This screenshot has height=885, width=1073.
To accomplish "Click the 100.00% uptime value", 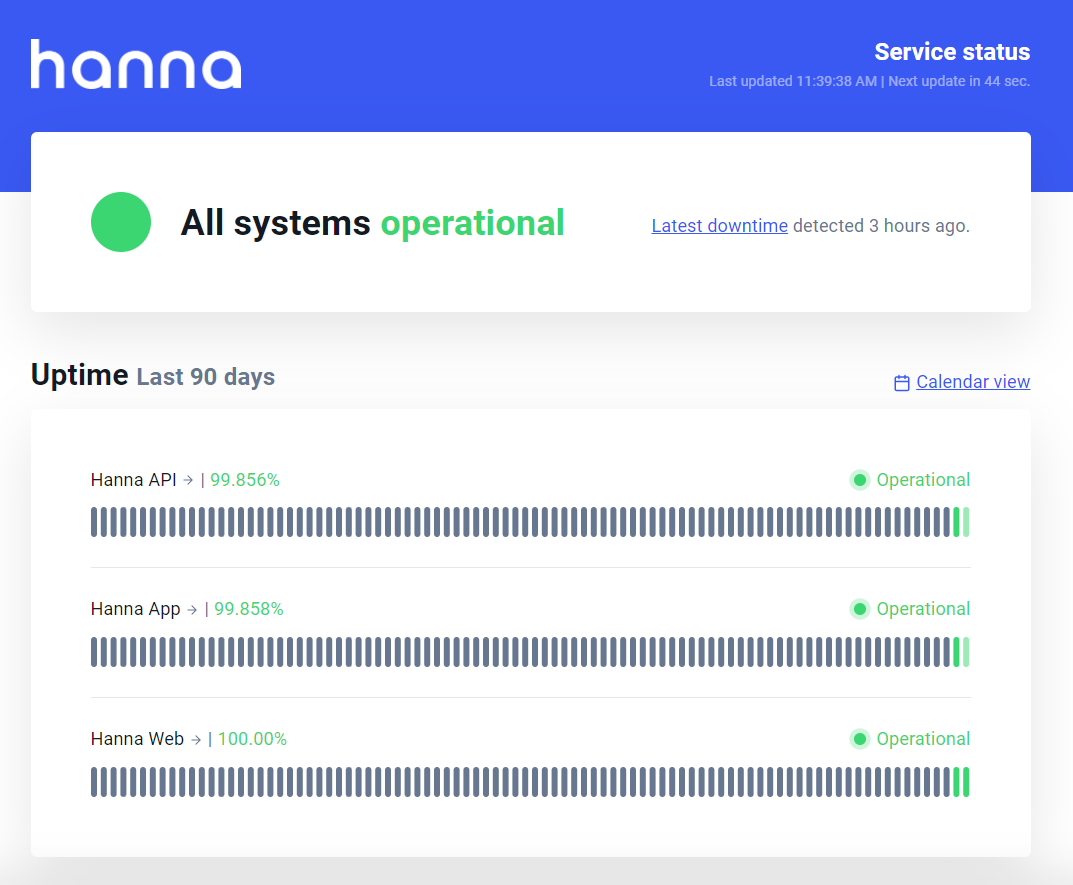I will (253, 739).
